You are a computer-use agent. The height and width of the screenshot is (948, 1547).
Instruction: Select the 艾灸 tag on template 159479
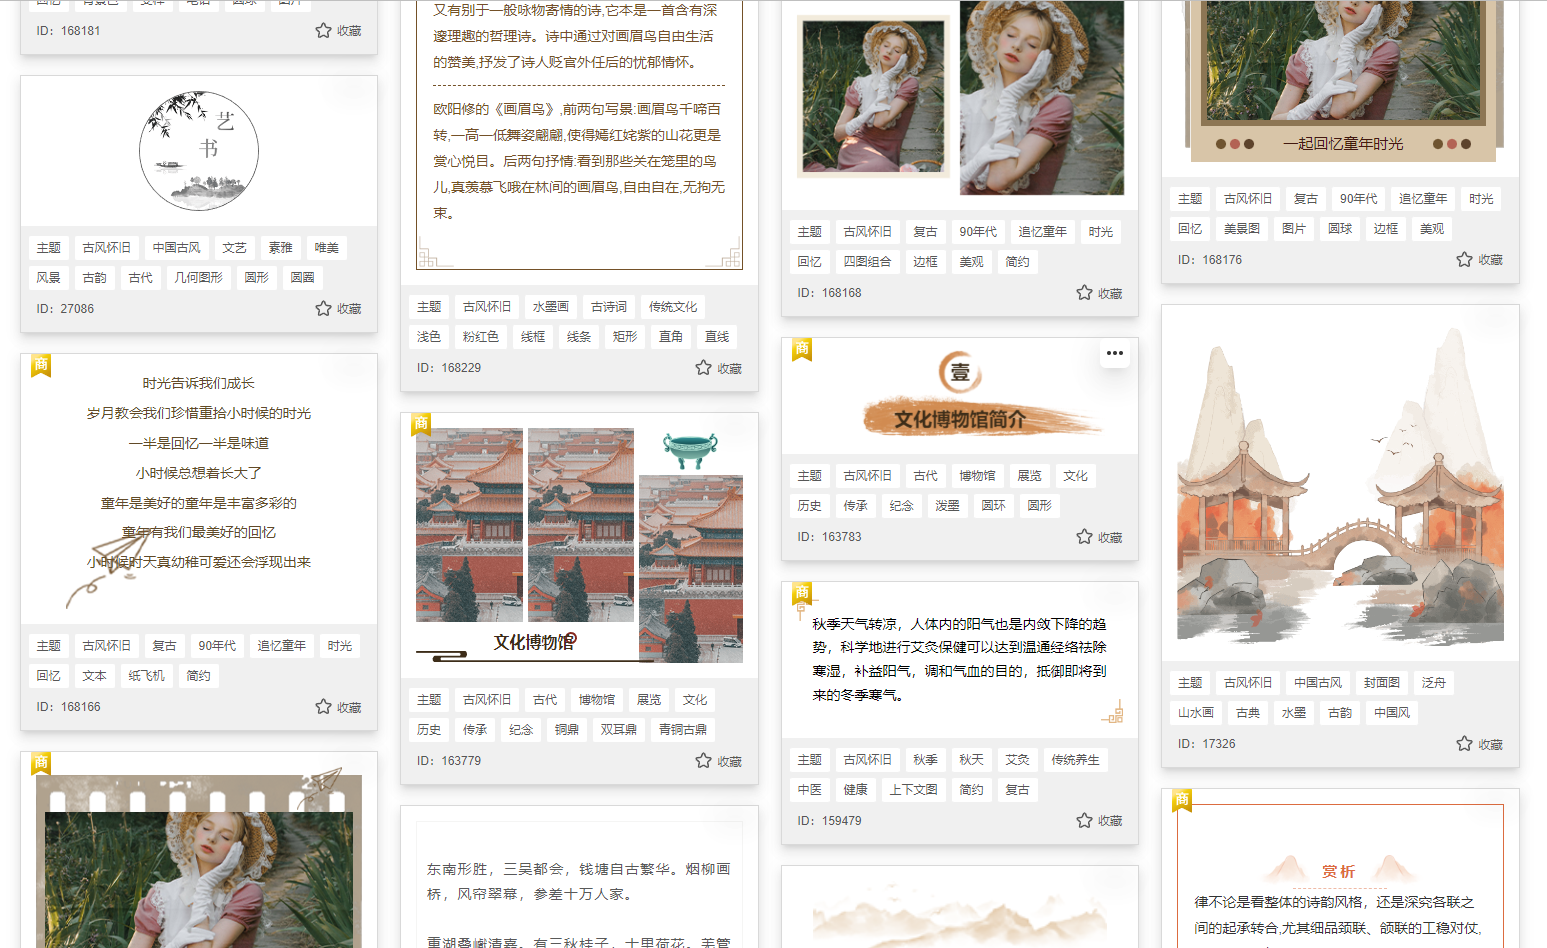(x=1017, y=759)
